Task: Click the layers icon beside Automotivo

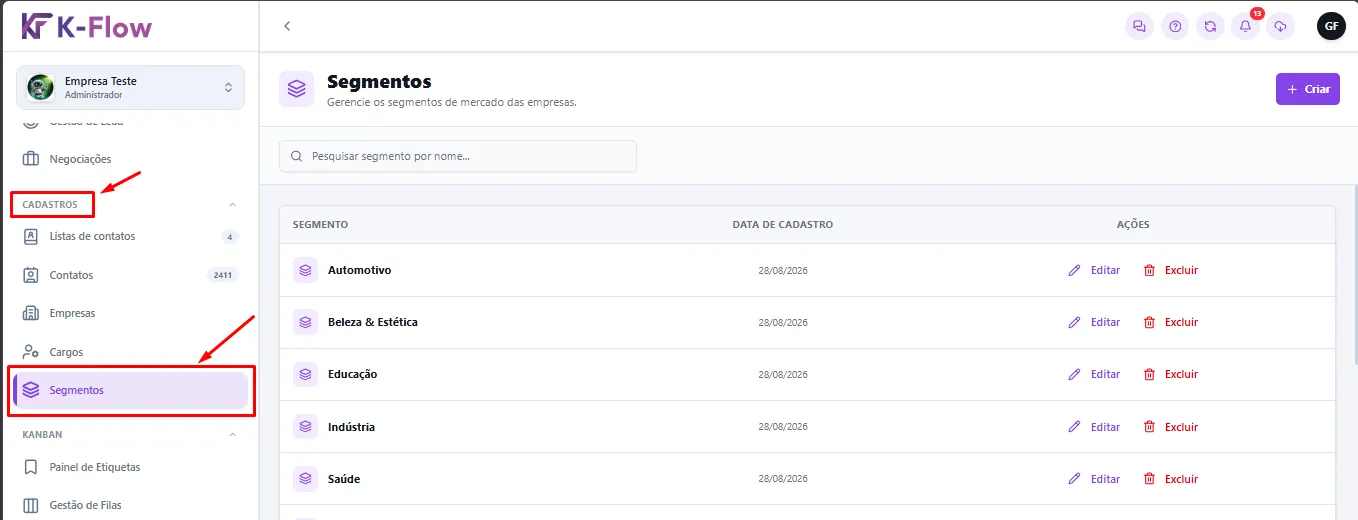Action: [305, 270]
